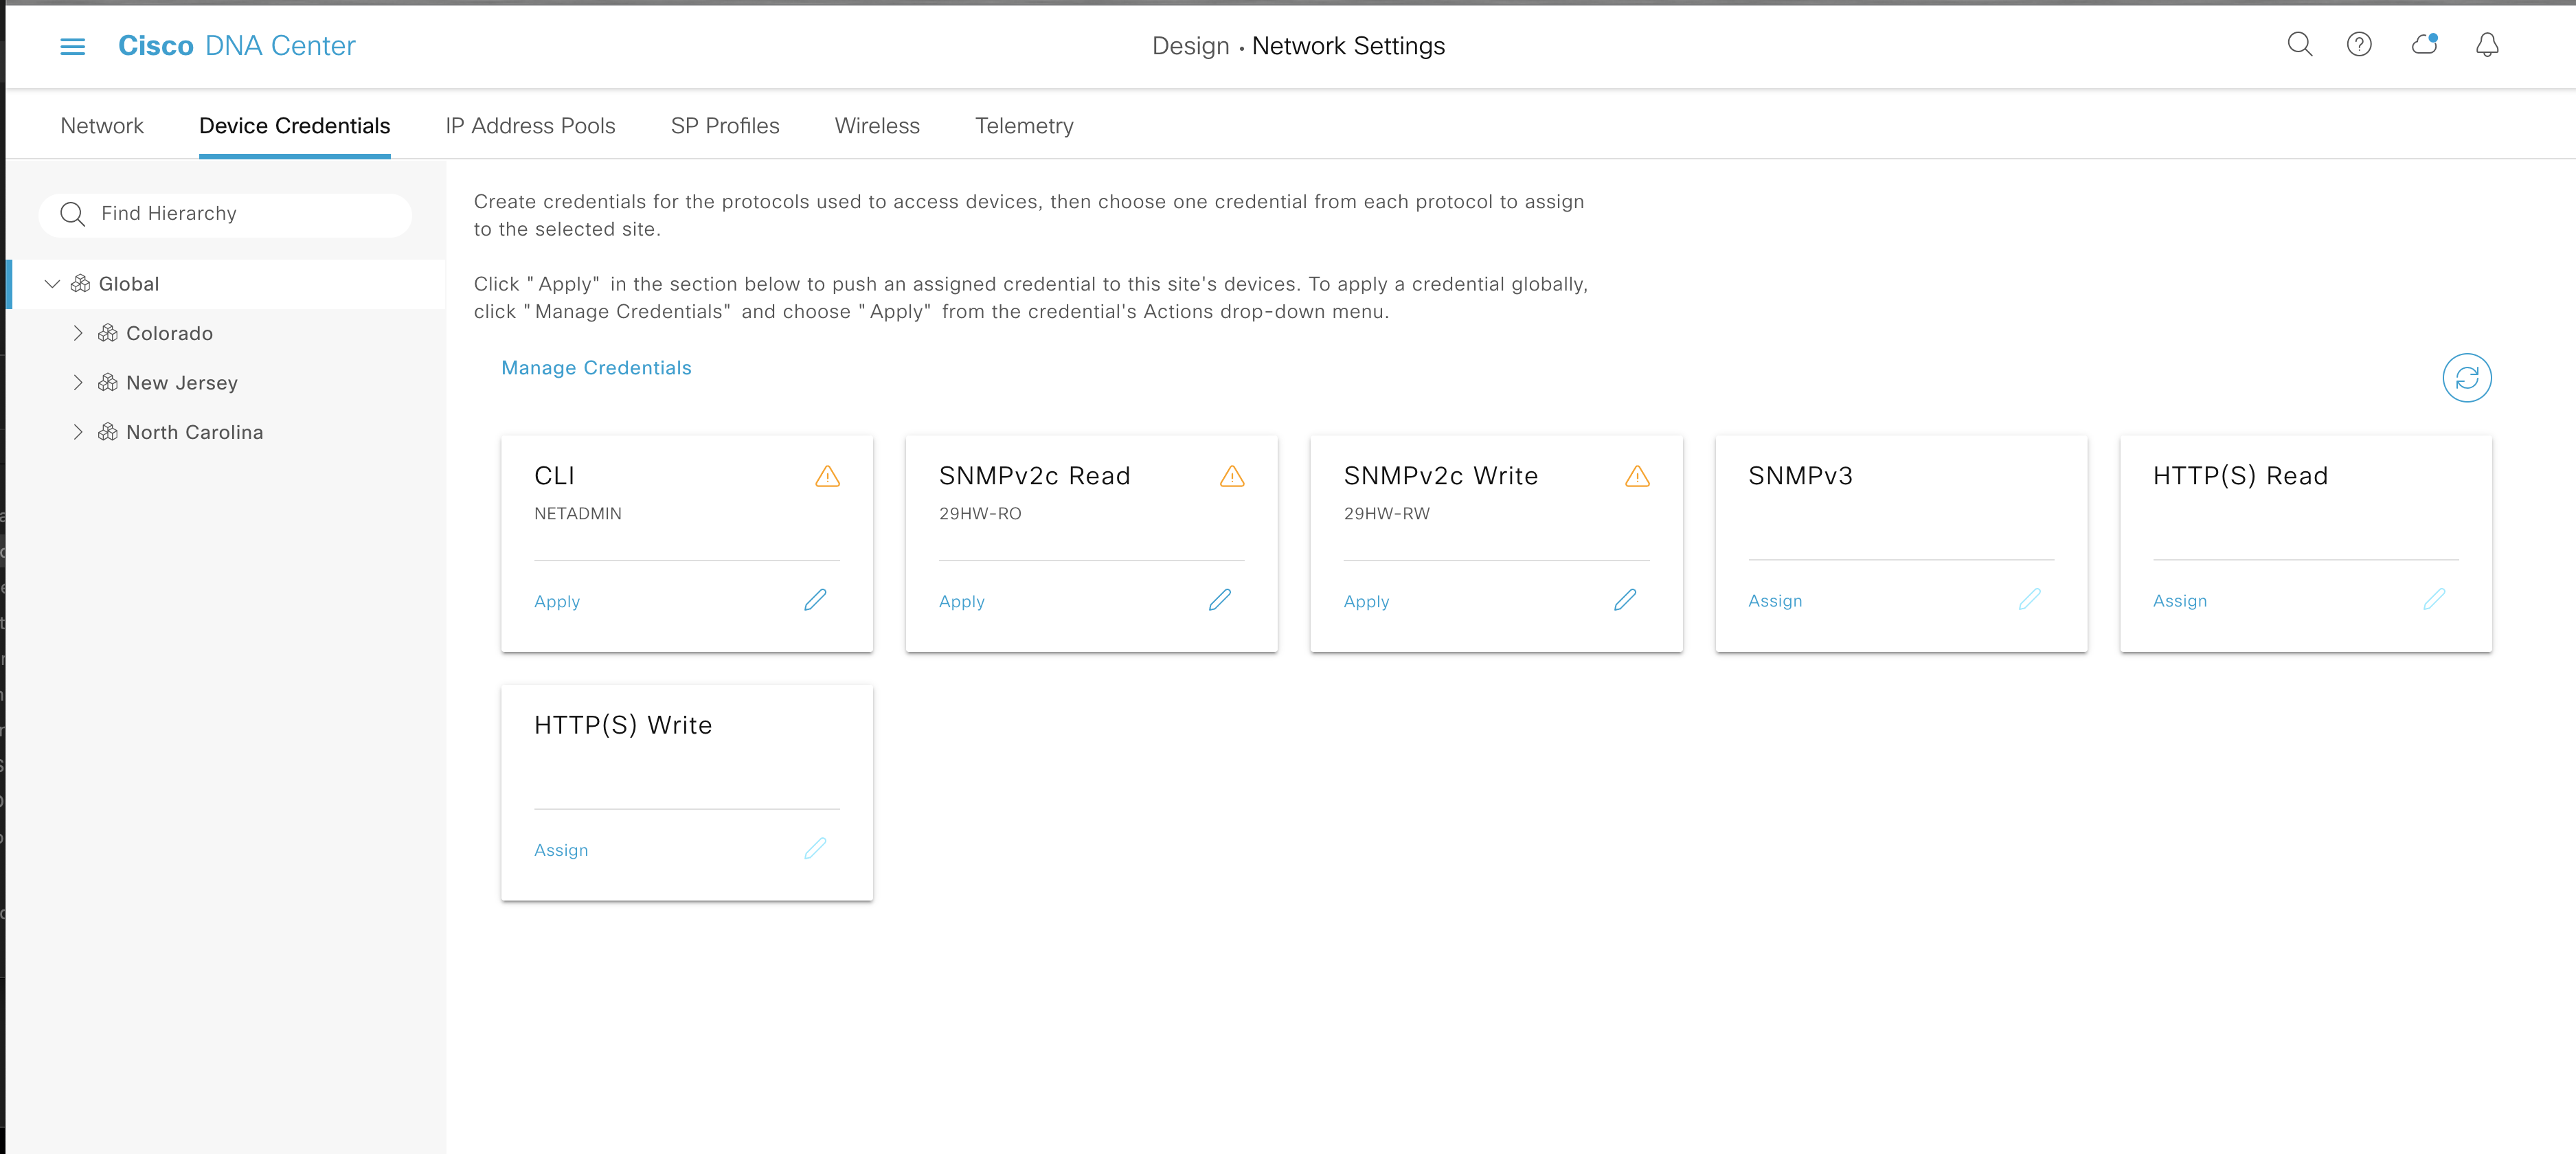Viewport: 2576px width, 1154px height.
Task: Click the search magnifier icon in header
Action: point(2299,45)
